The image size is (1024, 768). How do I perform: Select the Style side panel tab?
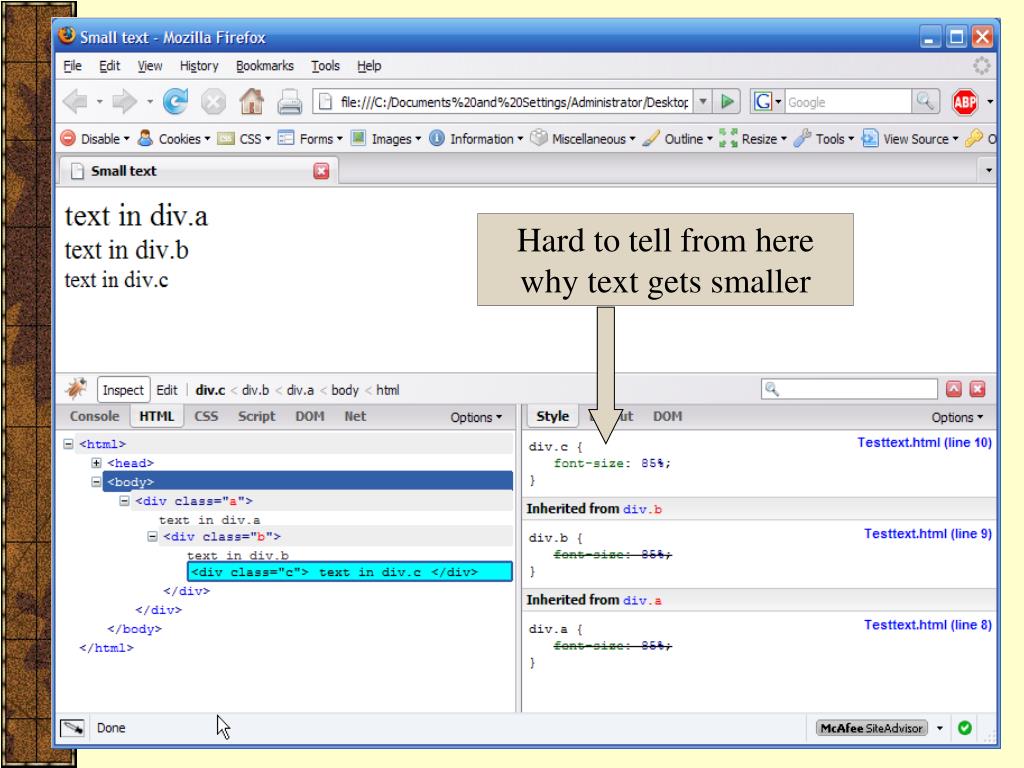point(552,416)
